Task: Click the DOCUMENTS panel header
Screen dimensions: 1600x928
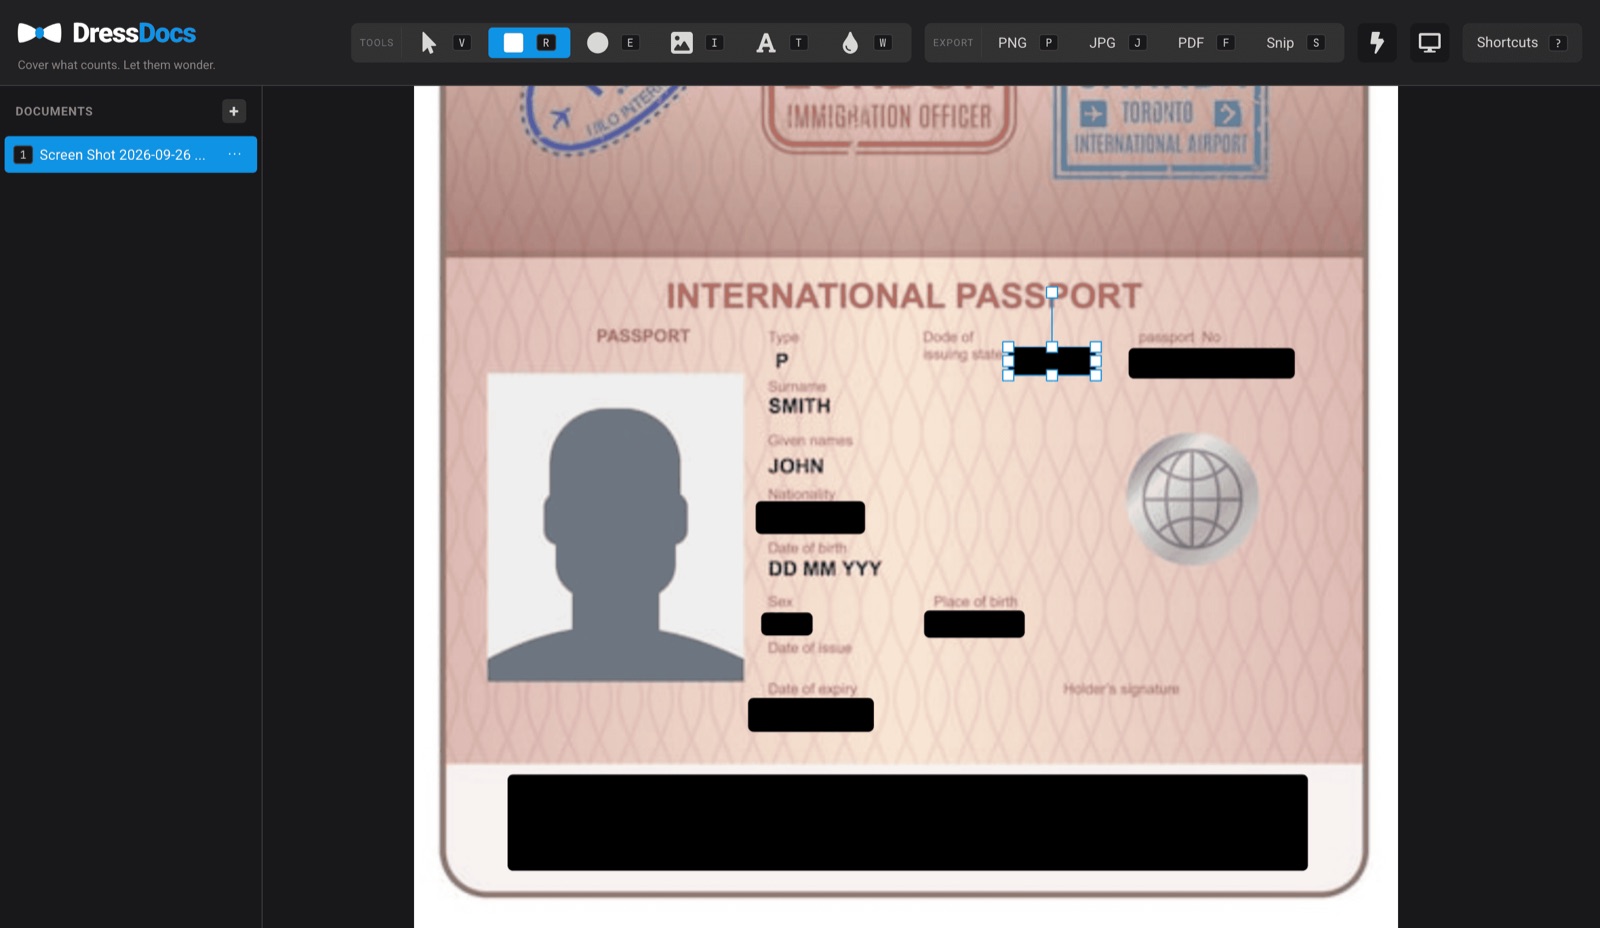Action: tap(54, 111)
